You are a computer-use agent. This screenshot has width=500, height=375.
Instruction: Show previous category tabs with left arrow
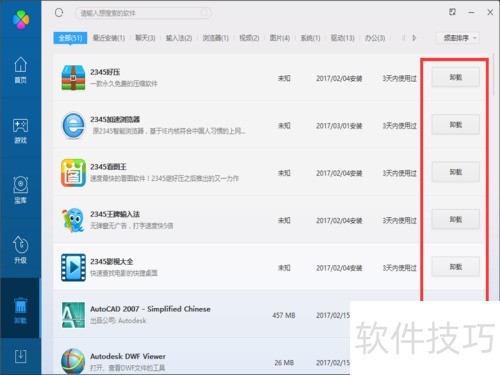tap(404, 38)
